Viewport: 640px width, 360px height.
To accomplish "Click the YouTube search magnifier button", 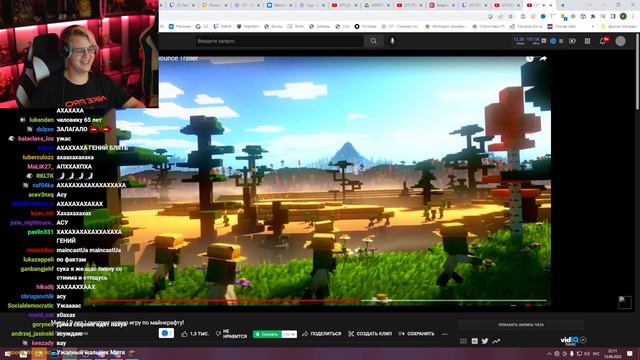I will [373, 41].
